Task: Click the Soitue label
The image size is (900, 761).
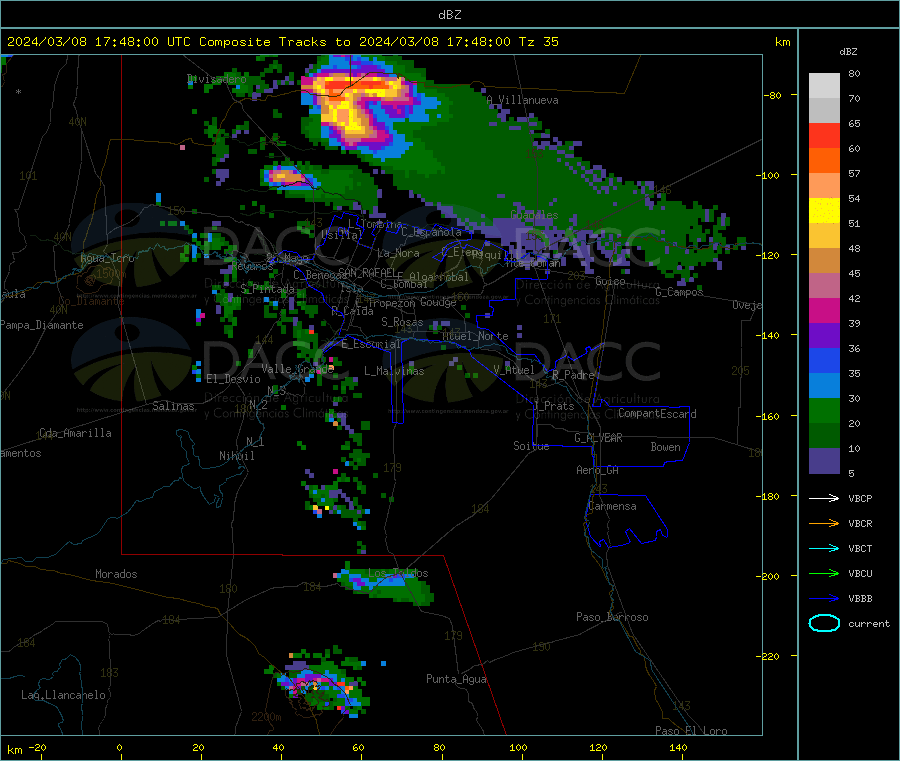Action: (531, 446)
